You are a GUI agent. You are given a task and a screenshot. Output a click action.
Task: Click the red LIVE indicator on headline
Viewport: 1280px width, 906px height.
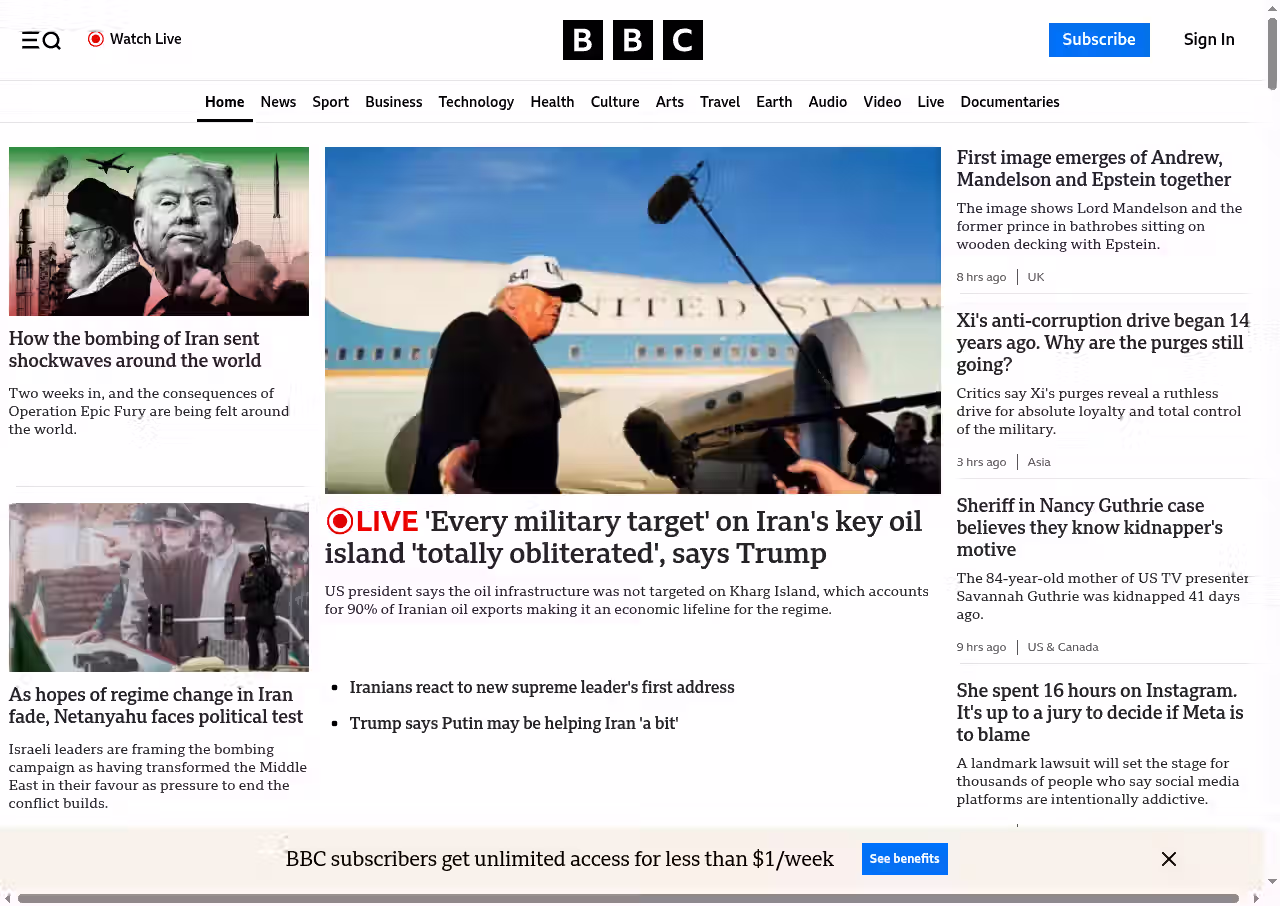(372, 521)
